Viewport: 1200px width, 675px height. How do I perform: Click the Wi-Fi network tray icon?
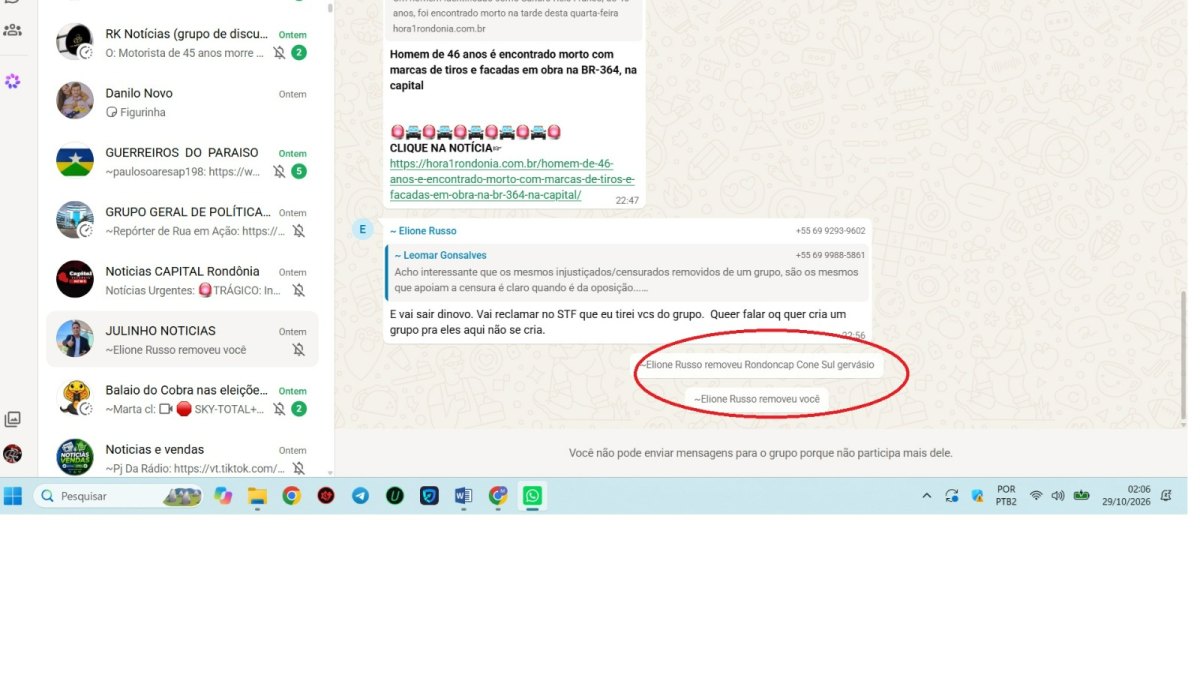tap(1036, 496)
